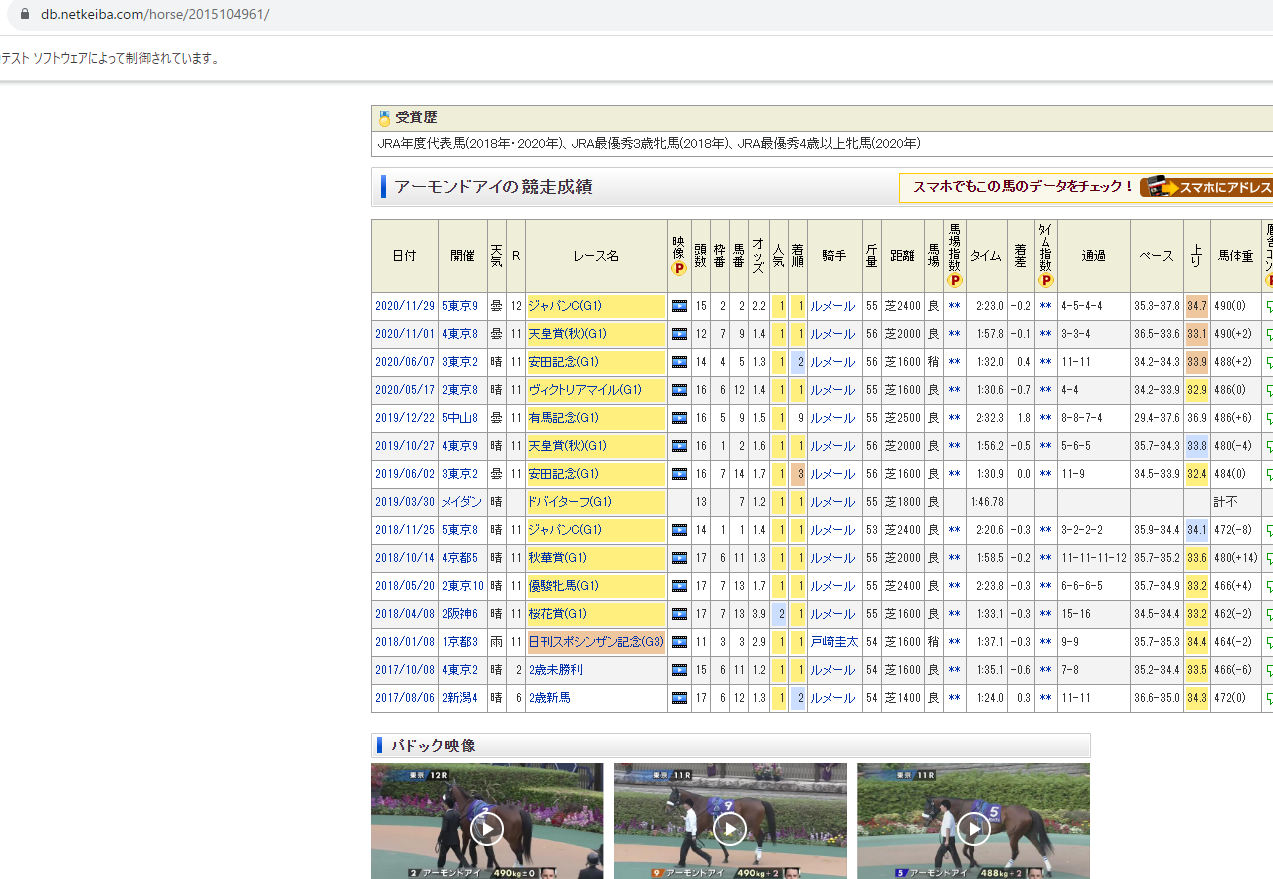Image resolution: width=1273 pixels, height=879 pixels.
Task: Open the paddock video thumbnail with horse number 5
Action: coord(973,828)
